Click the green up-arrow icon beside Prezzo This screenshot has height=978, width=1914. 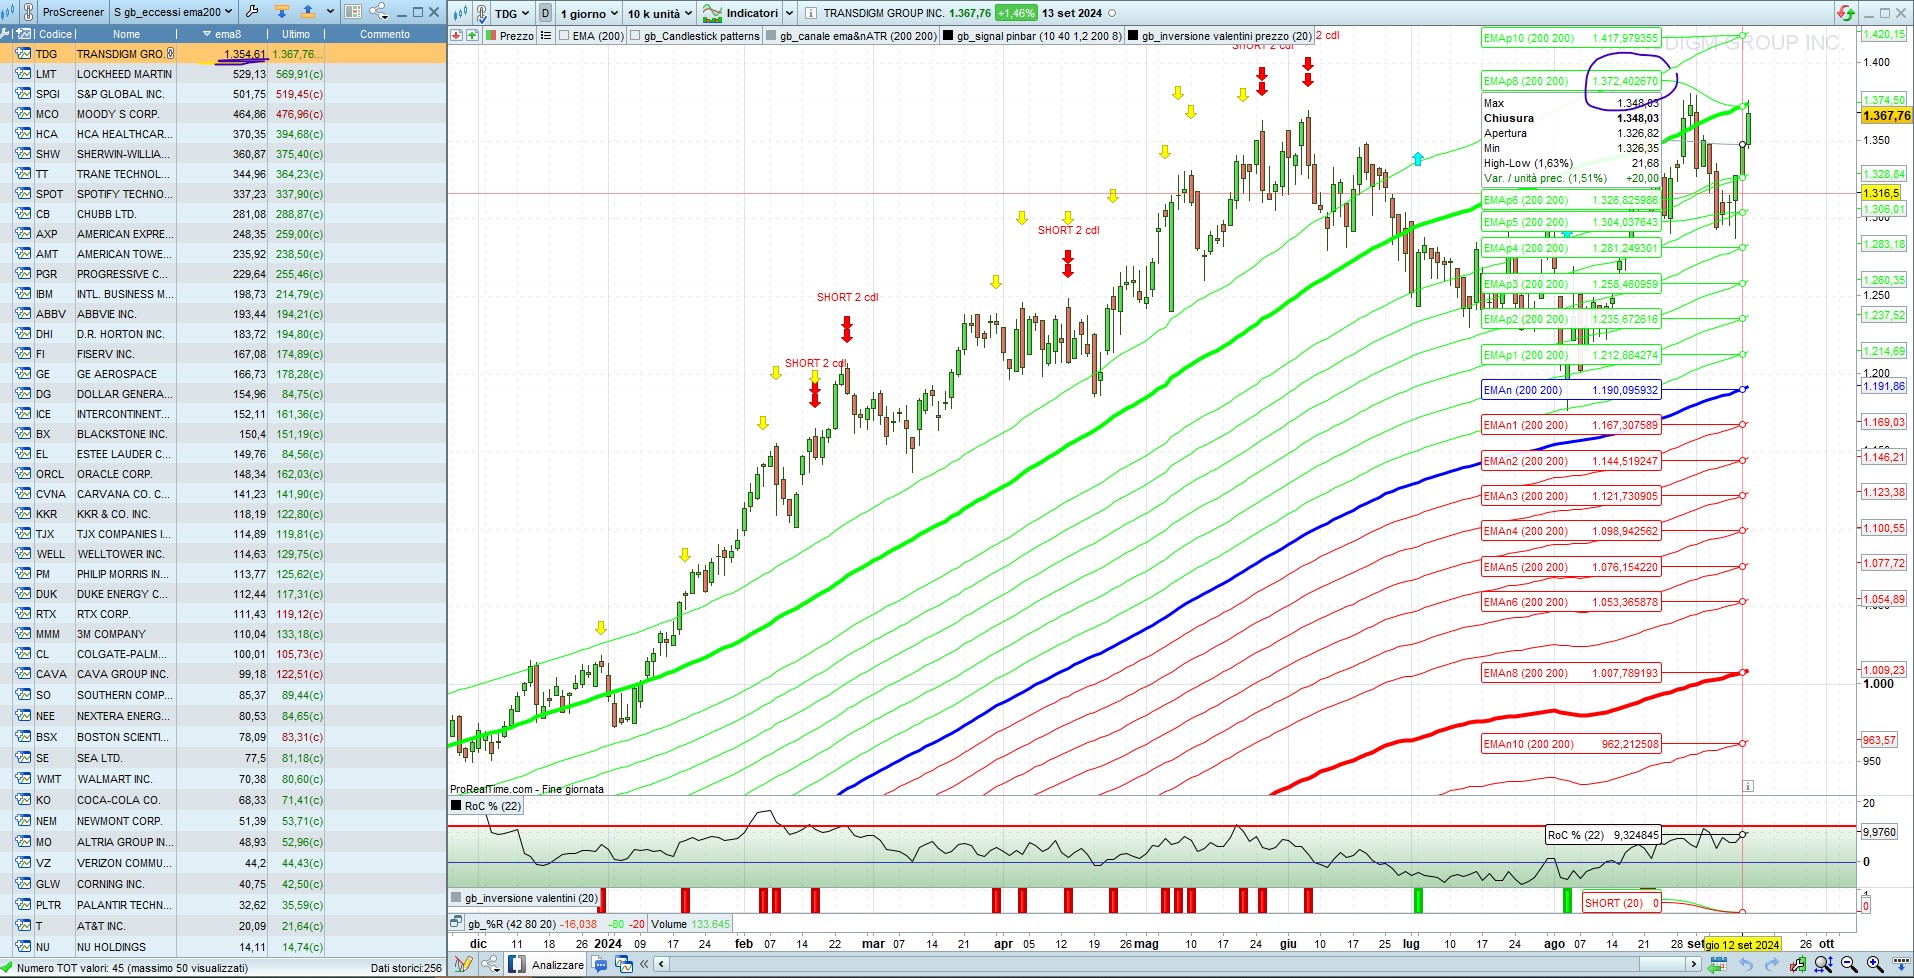coord(472,35)
